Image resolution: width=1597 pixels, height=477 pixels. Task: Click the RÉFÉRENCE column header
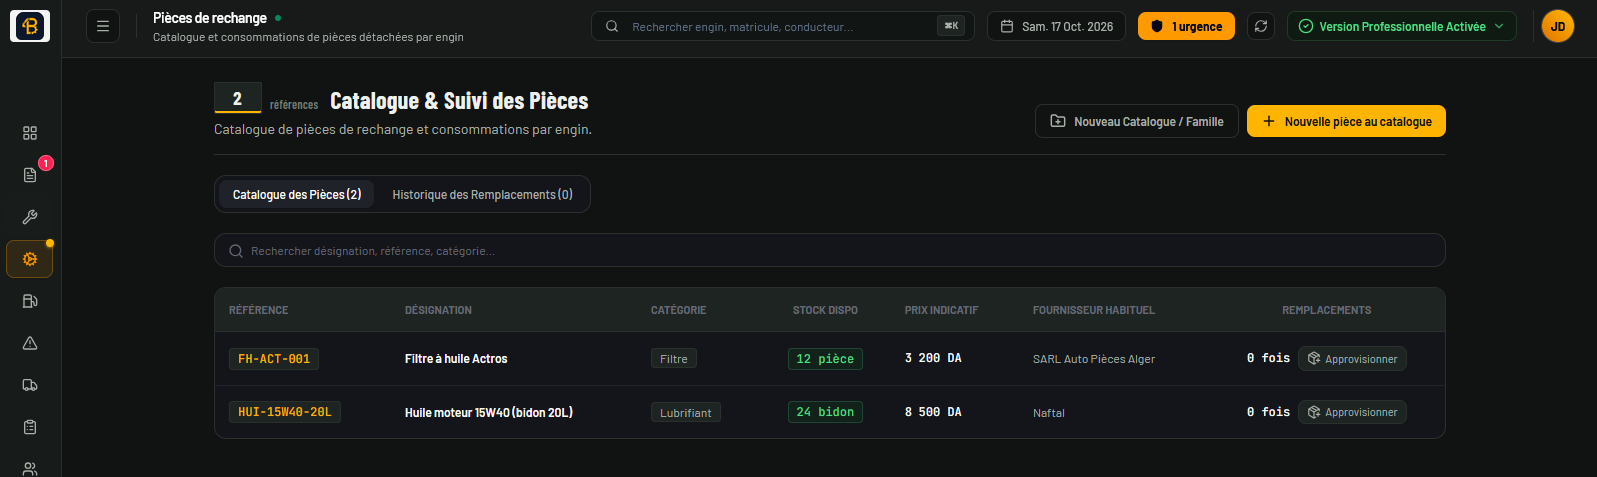point(258,310)
